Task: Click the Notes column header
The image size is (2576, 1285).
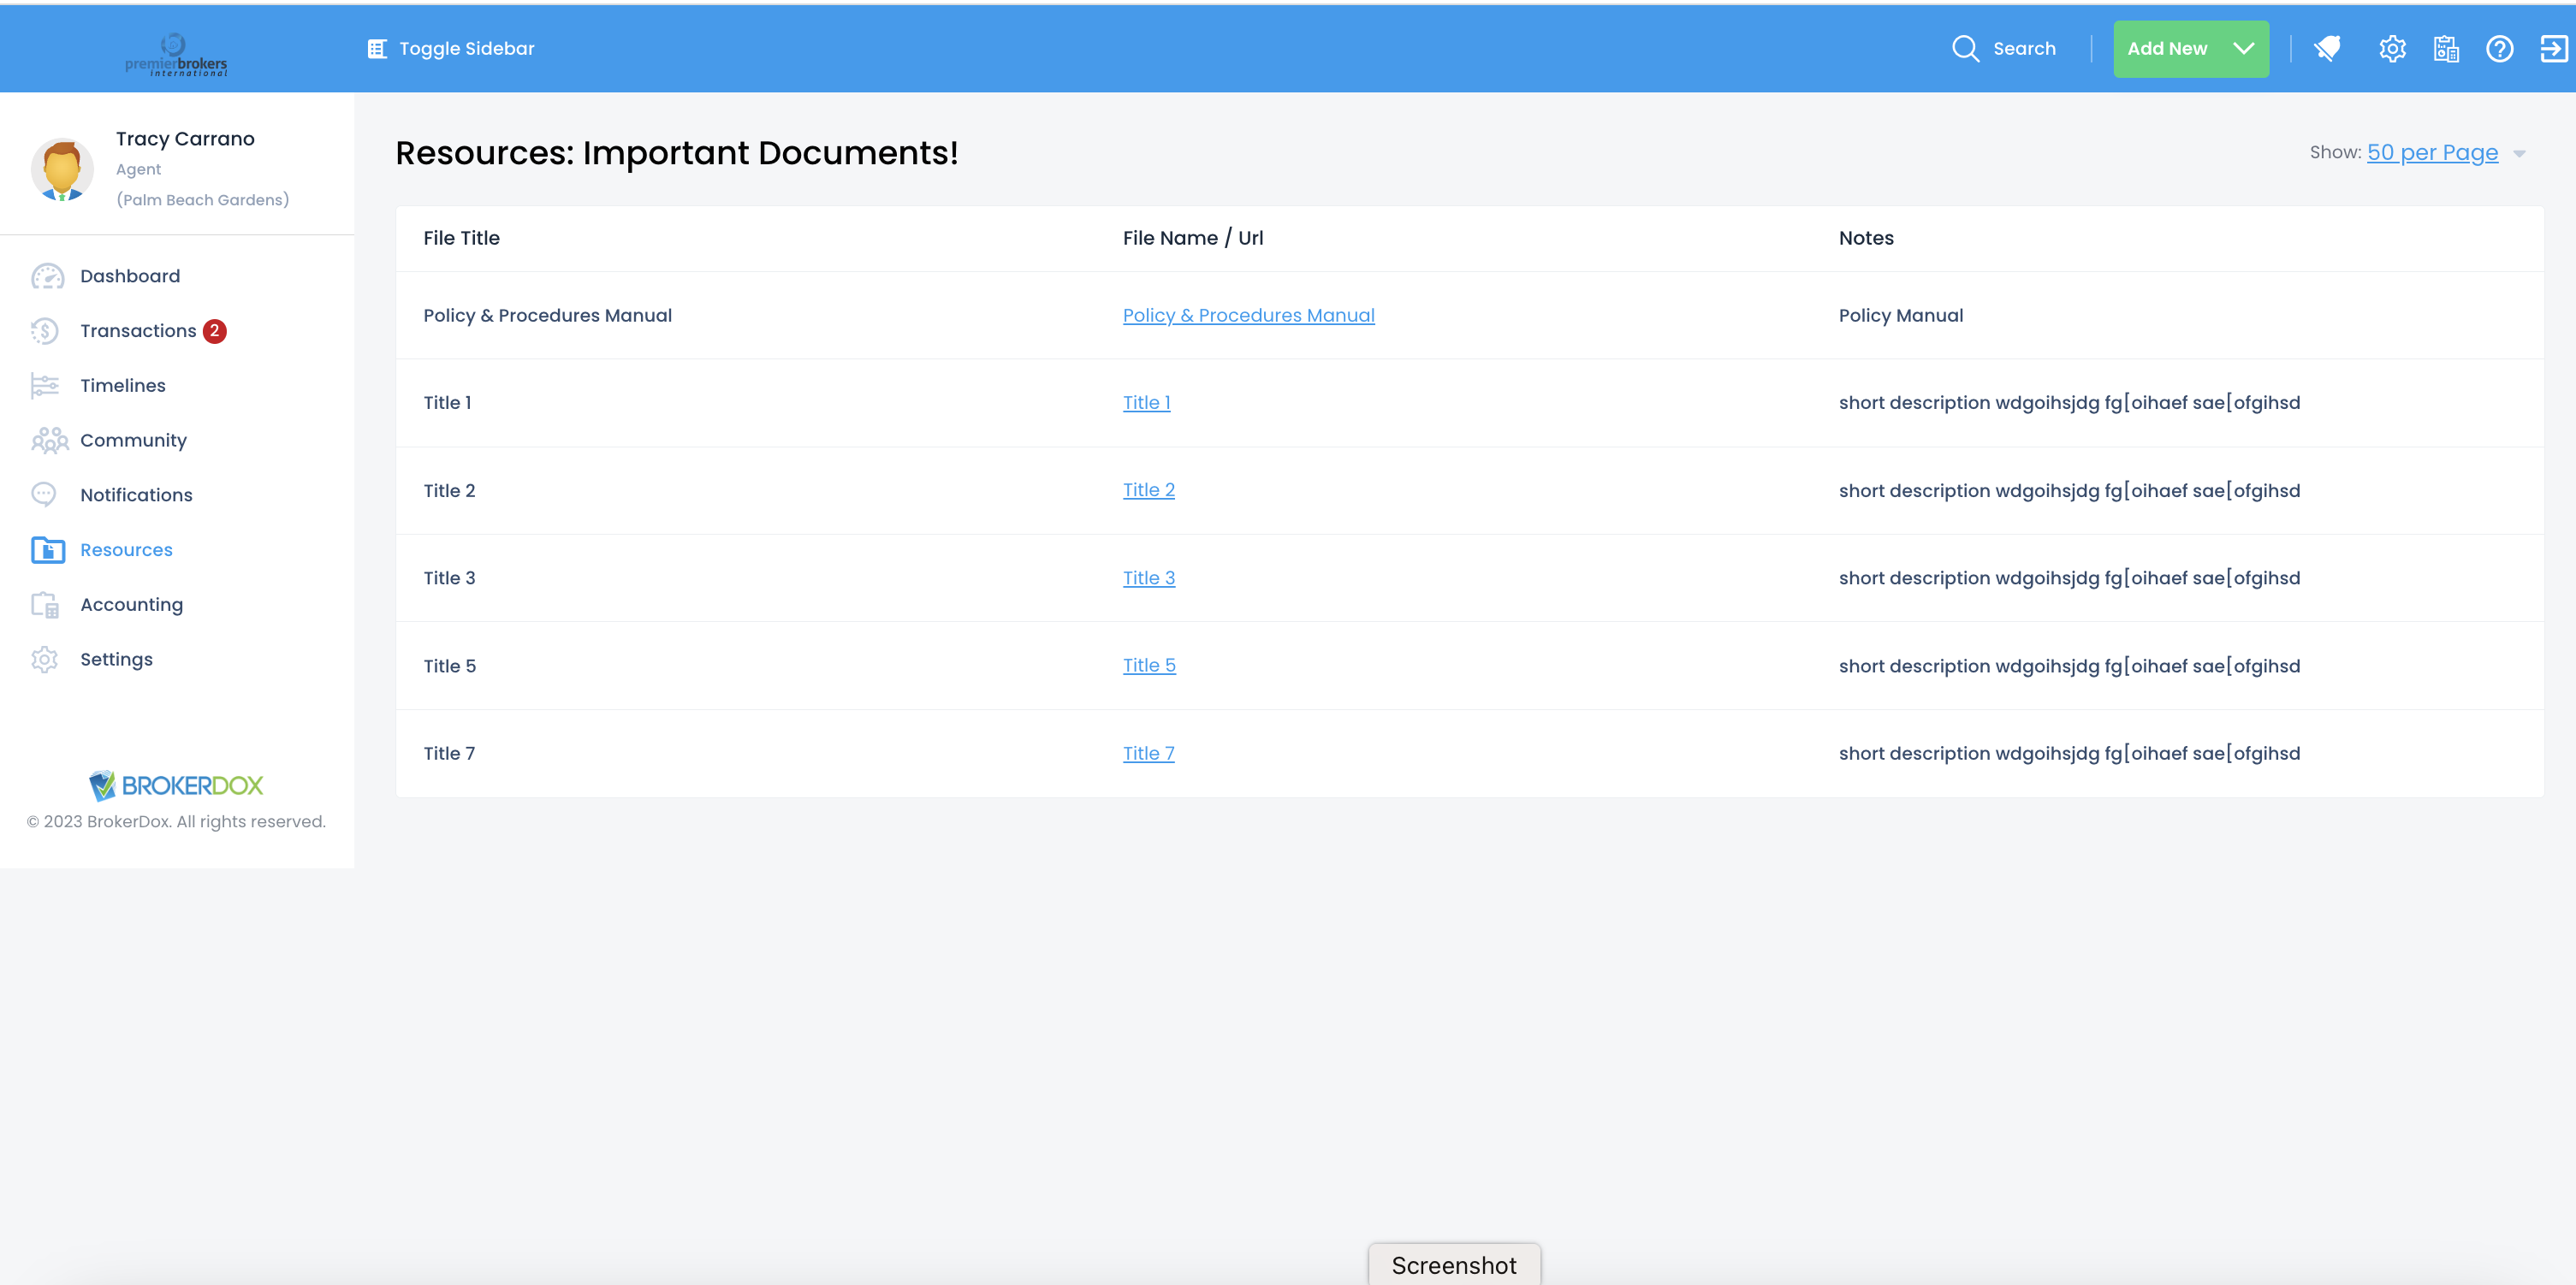Action: pos(1866,238)
